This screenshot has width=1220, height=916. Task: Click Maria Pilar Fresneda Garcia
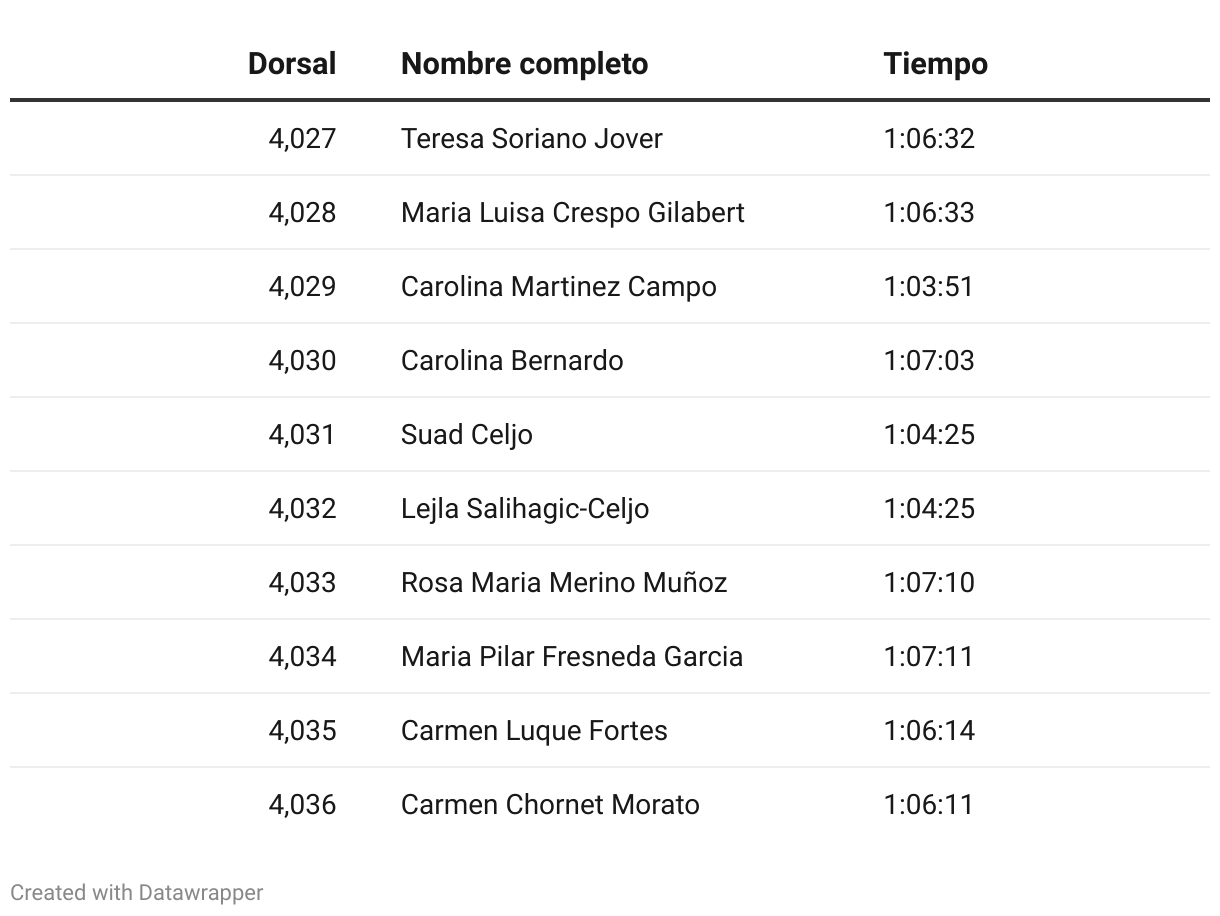[x=572, y=656]
